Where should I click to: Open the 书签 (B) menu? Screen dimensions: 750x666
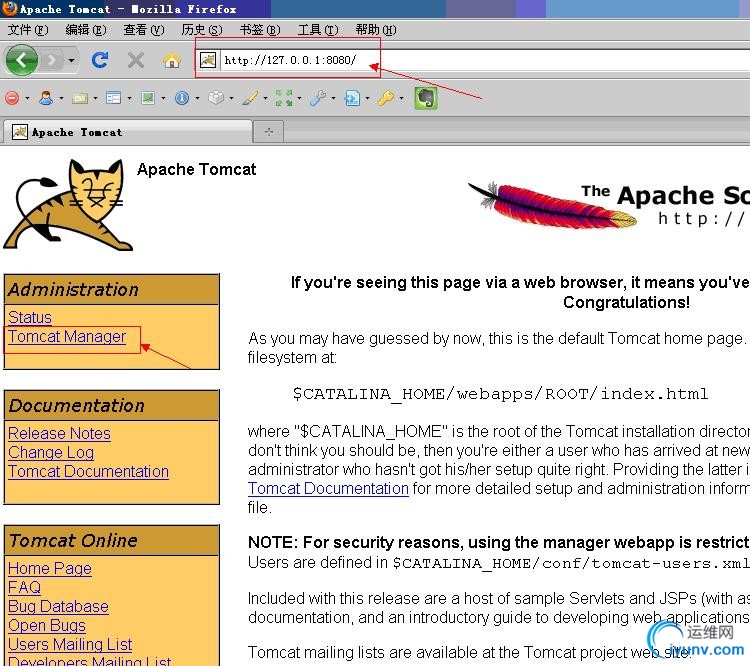coord(260,30)
